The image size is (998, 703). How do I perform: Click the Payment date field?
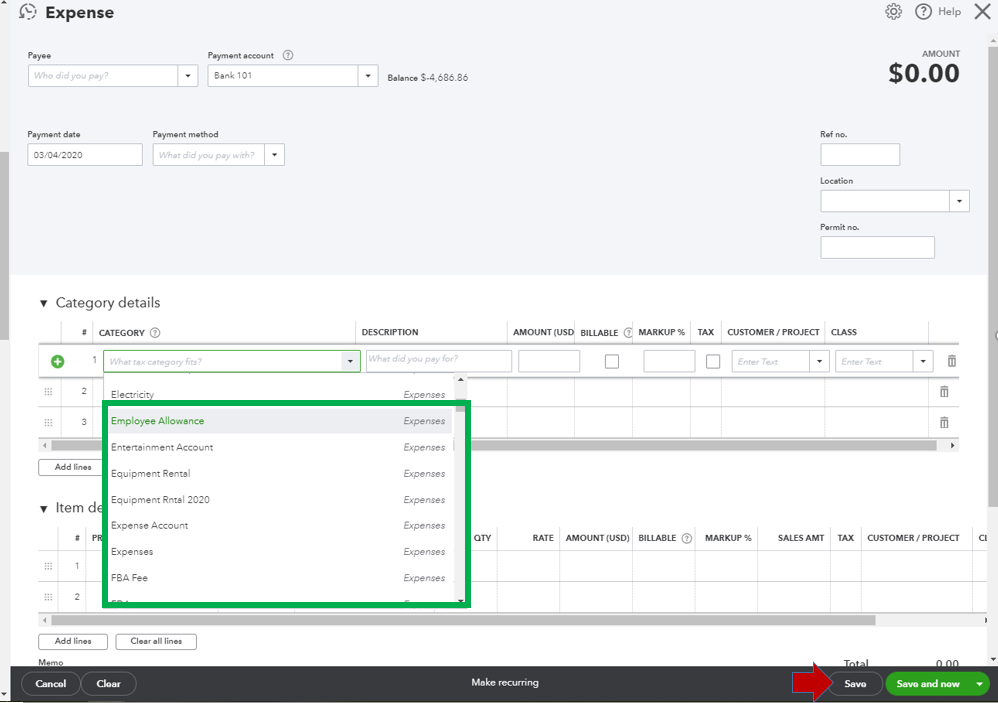[85, 155]
